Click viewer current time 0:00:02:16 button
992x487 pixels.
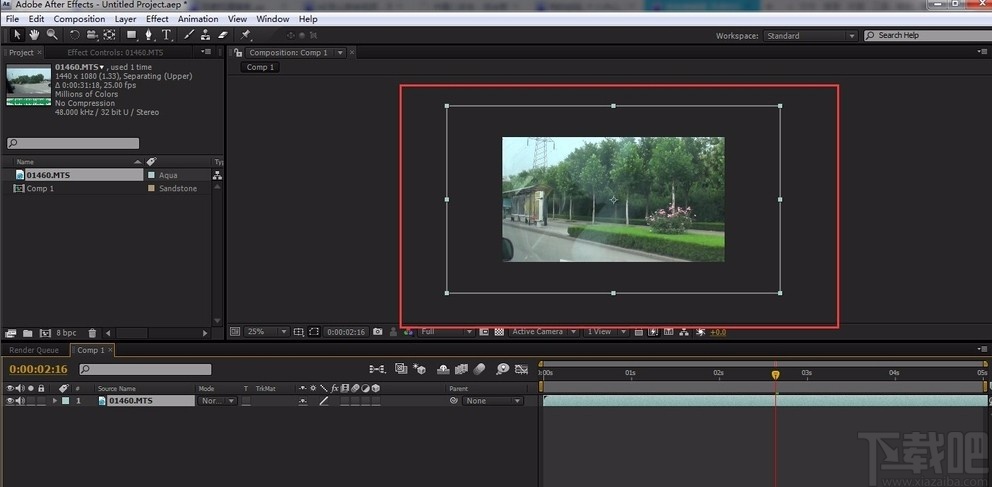pos(344,331)
